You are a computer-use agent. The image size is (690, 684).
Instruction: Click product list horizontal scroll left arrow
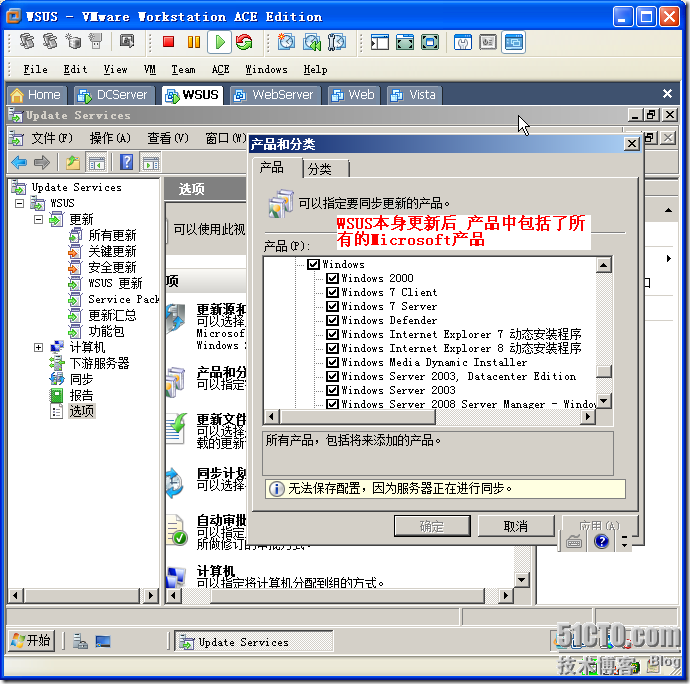(272, 416)
